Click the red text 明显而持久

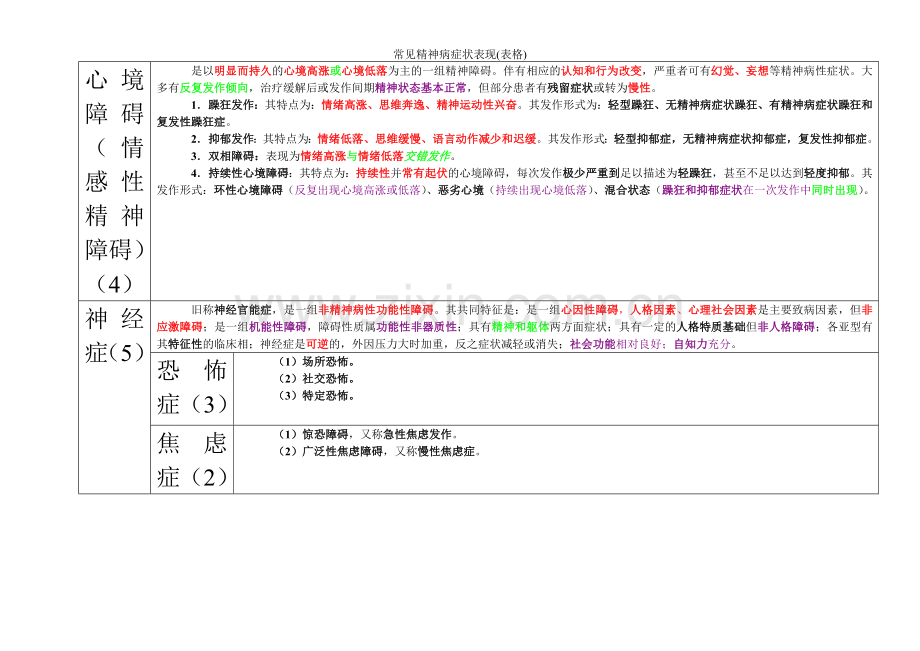(243, 71)
